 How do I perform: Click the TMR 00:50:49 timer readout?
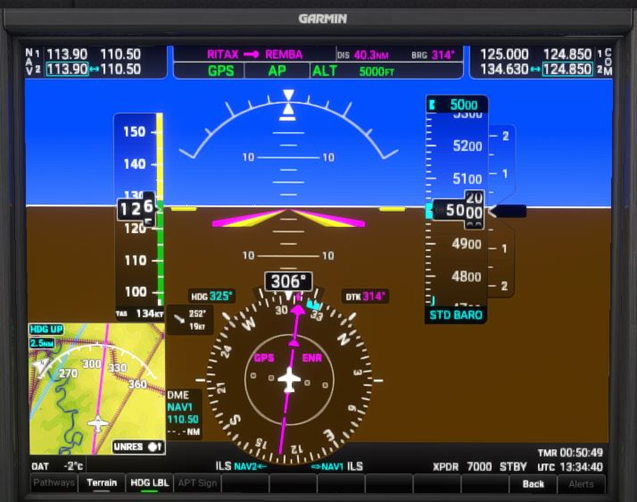click(x=570, y=452)
